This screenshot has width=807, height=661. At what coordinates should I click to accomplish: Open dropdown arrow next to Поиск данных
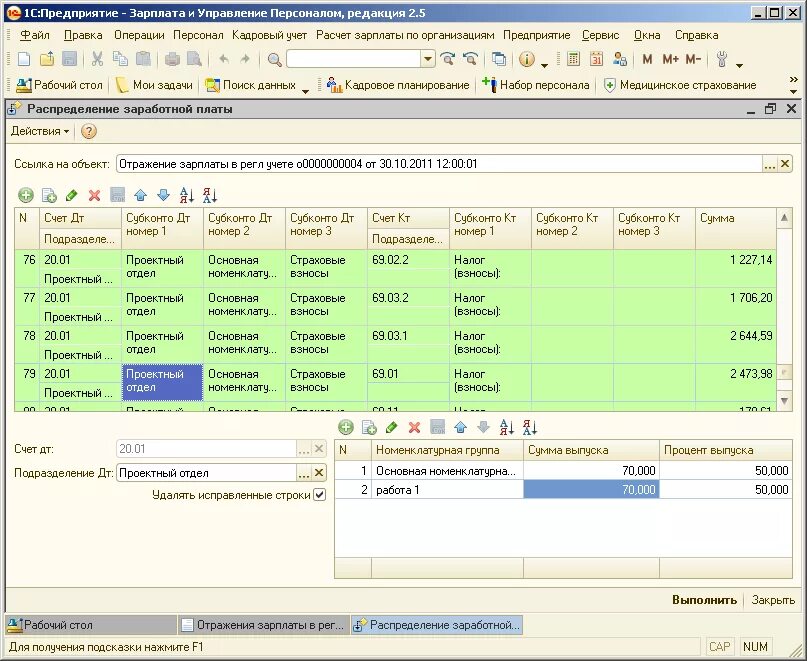(x=305, y=91)
